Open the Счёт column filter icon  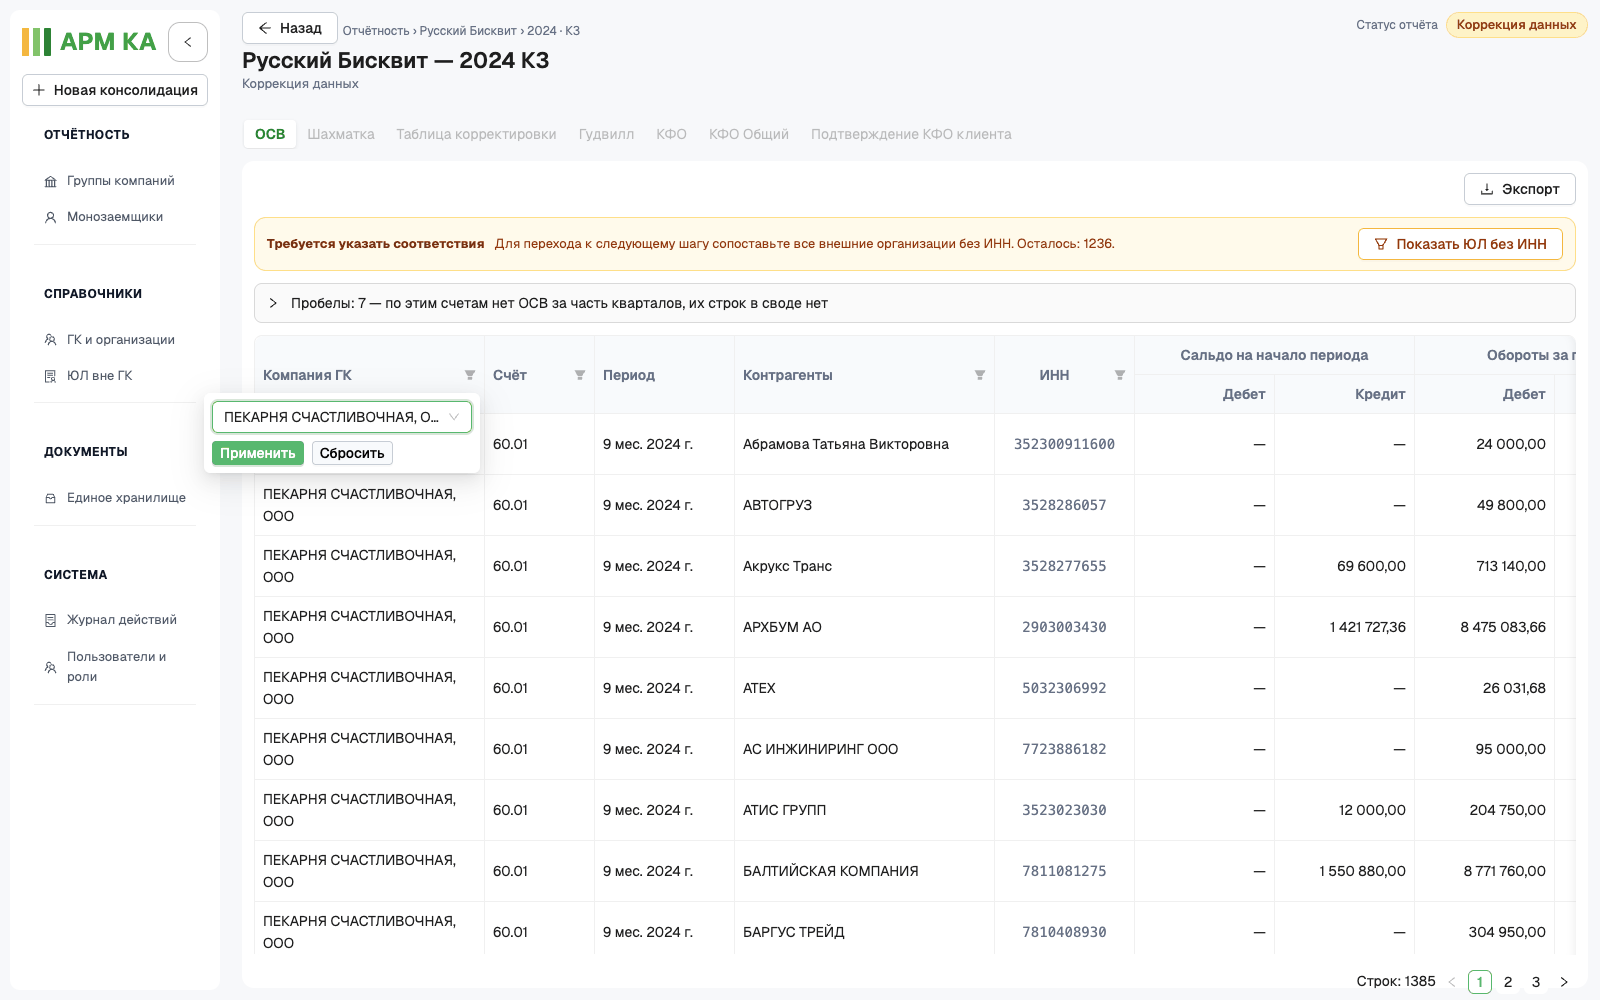click(x=580, y=375)
